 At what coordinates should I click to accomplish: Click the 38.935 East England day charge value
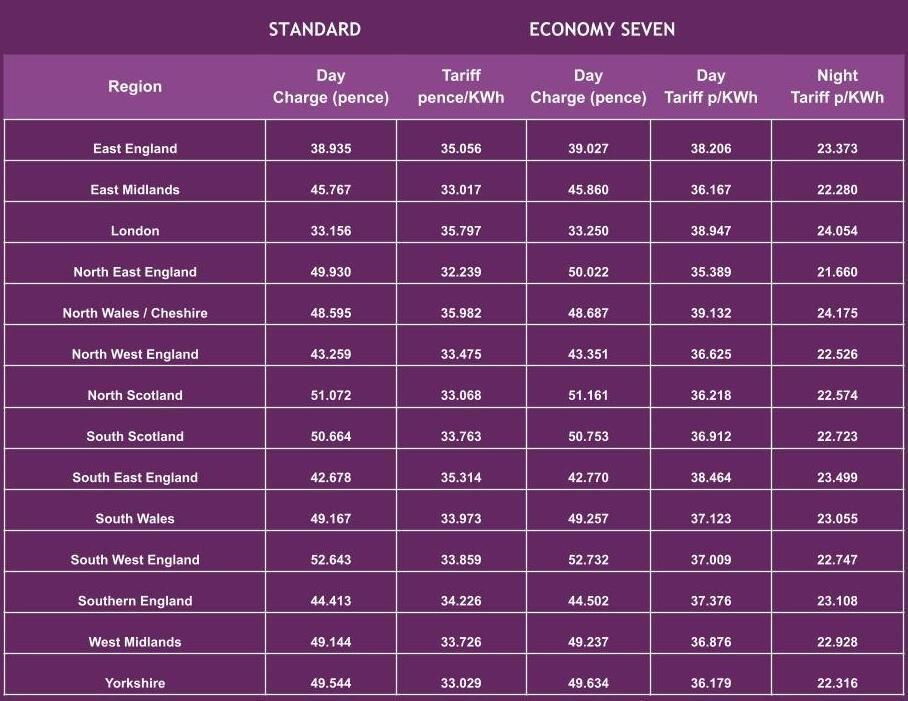(331, 149)
